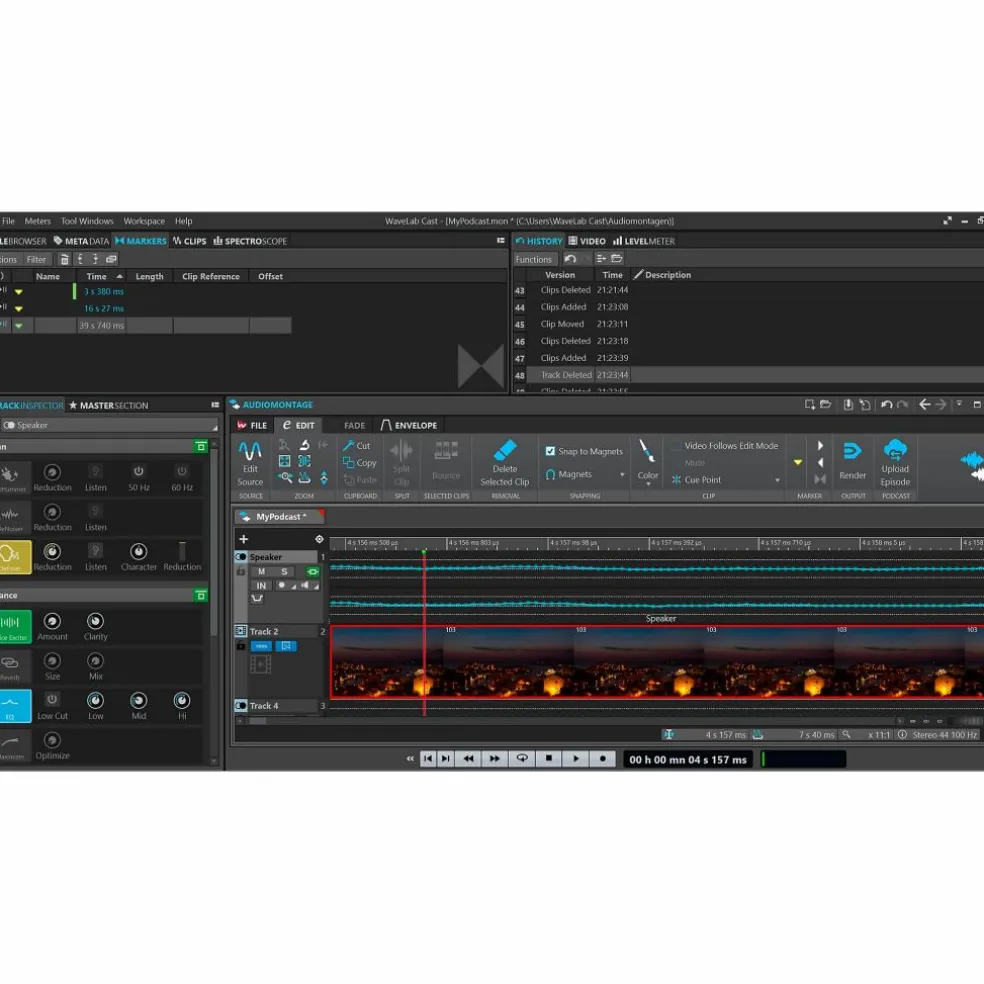This screenshot has height=984, width=984.
Task: Open the track settings target icon
Action: coord(319,539)
